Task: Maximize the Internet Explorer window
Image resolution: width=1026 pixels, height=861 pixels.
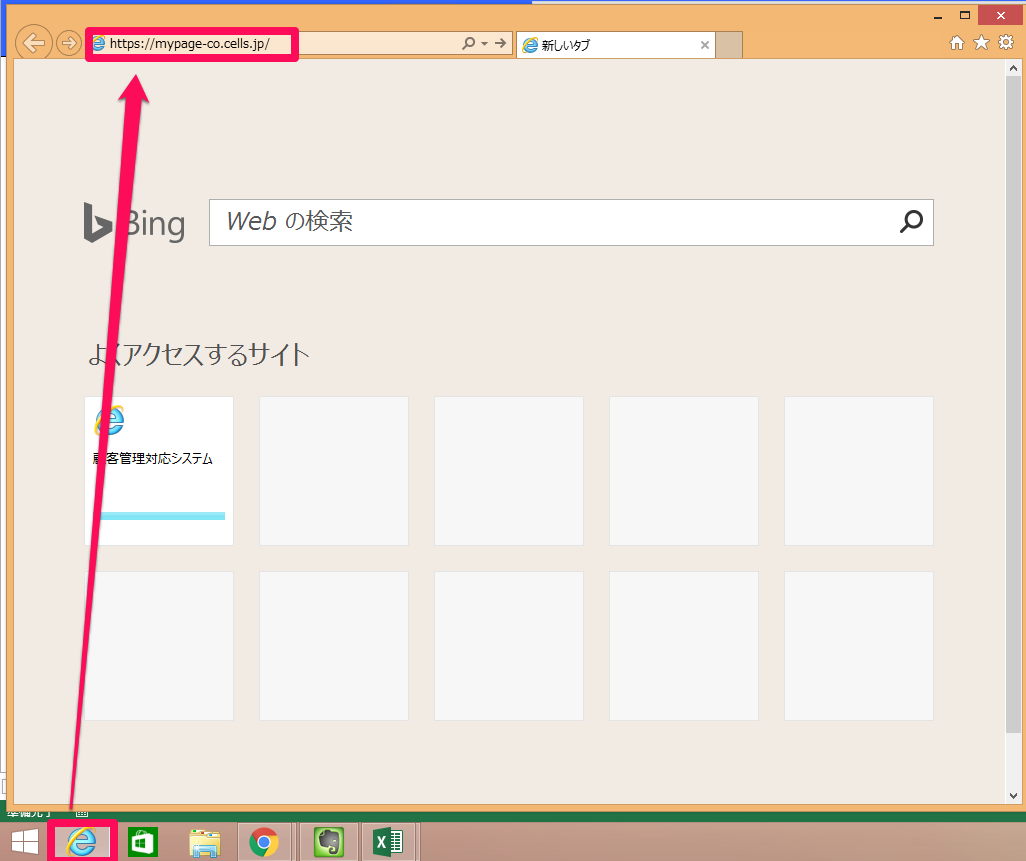Action: coord(964,15)
